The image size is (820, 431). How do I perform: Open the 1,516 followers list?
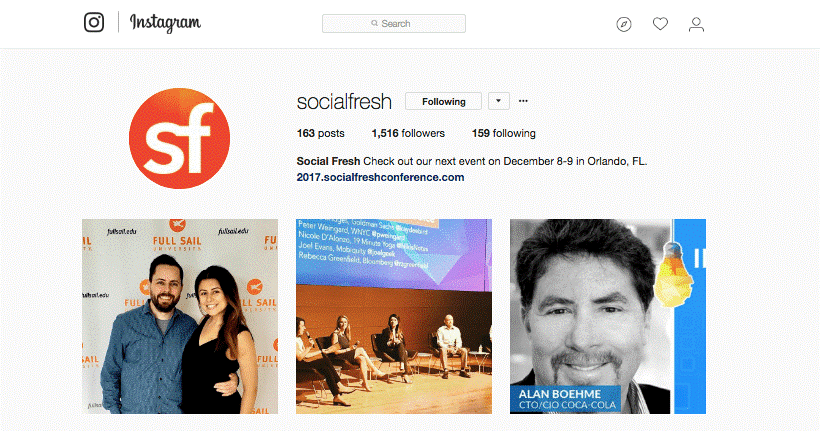(x=408, y=133)
